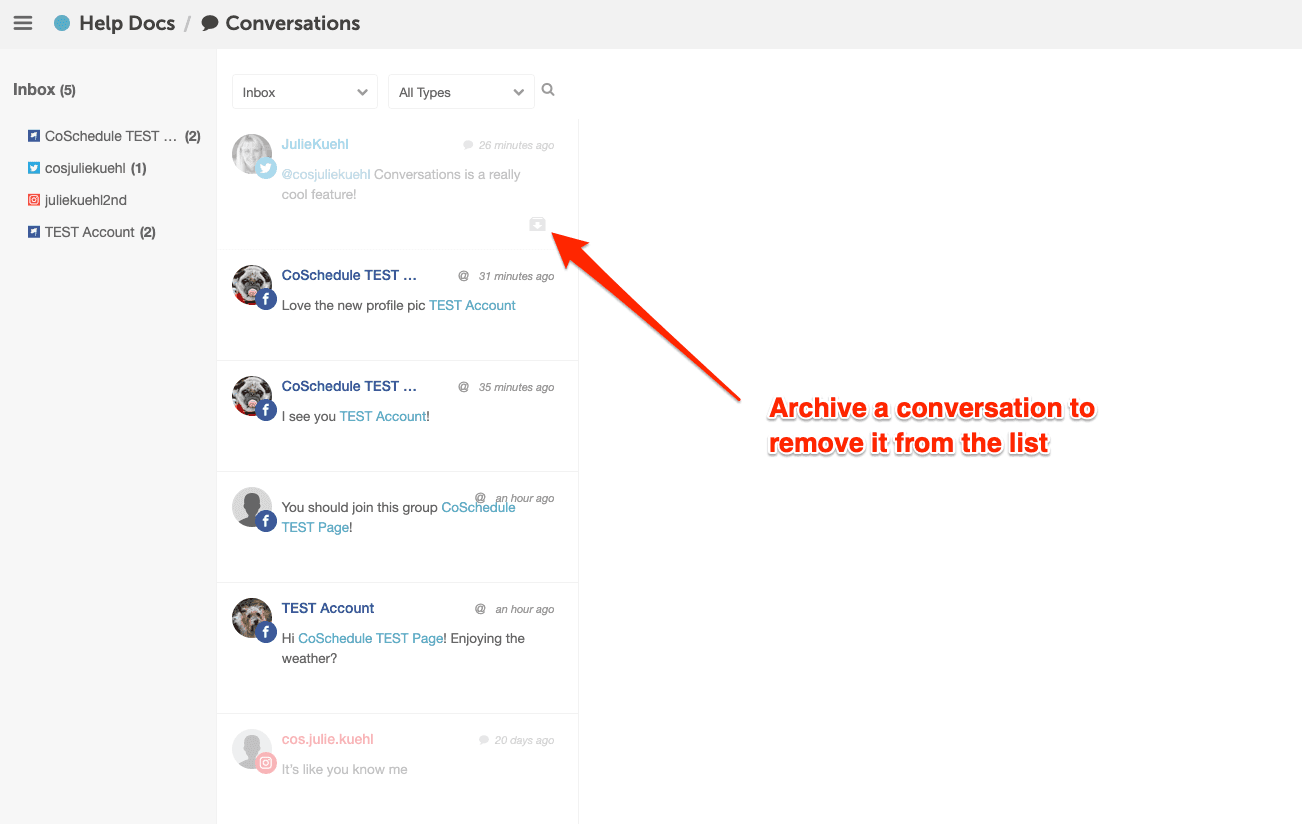
Task: Click pug avatar on 31 minutes ago conversation
Action: [x=252, y=284]
